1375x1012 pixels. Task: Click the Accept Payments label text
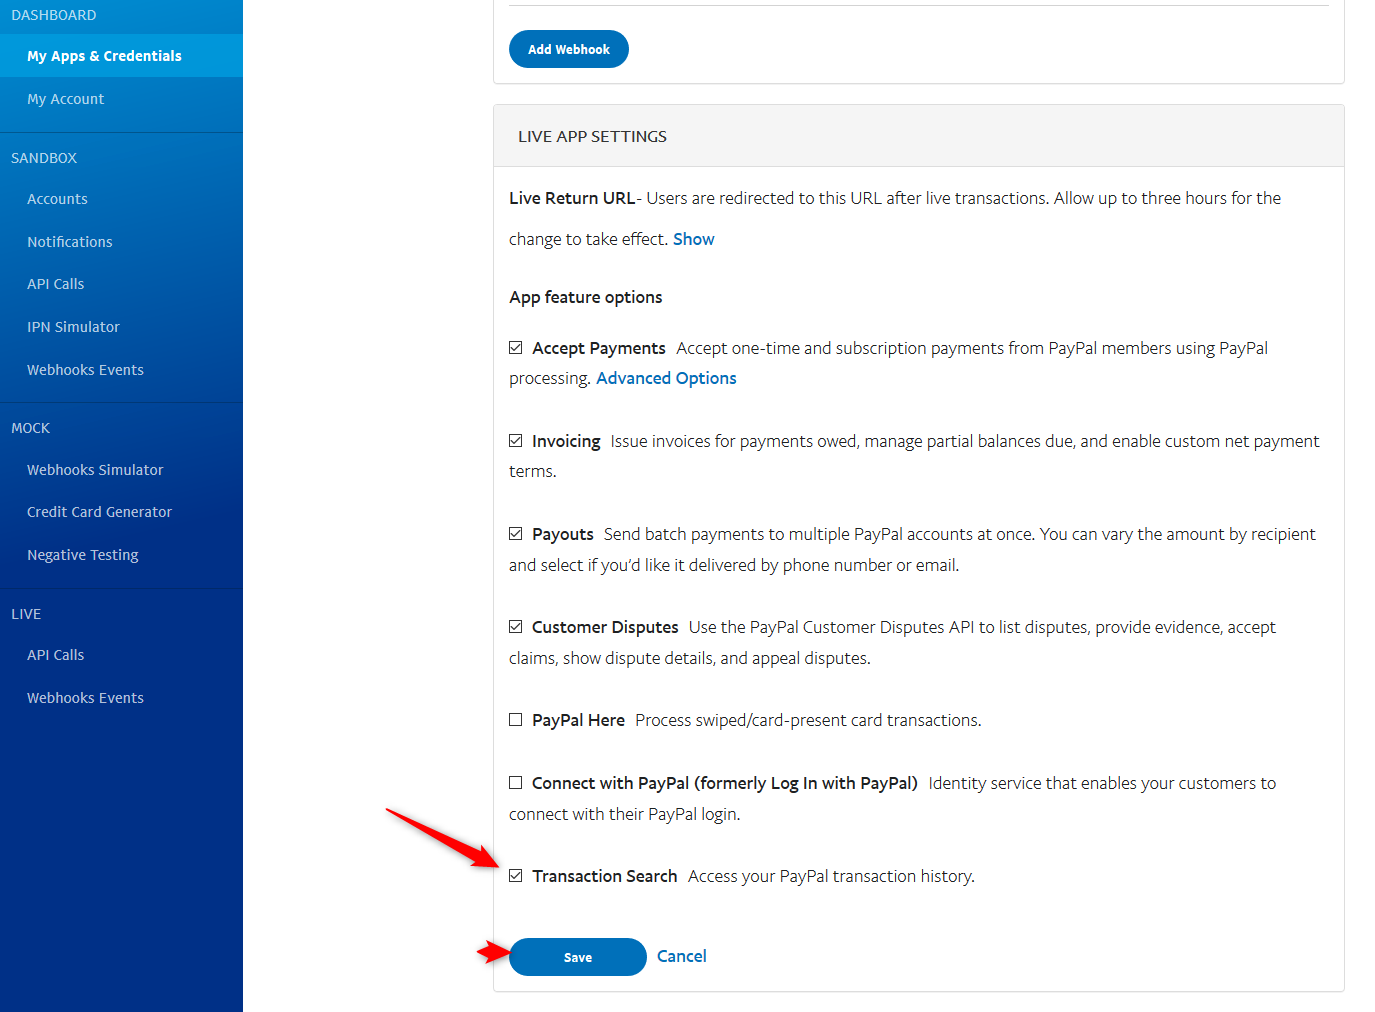(599, 348)
